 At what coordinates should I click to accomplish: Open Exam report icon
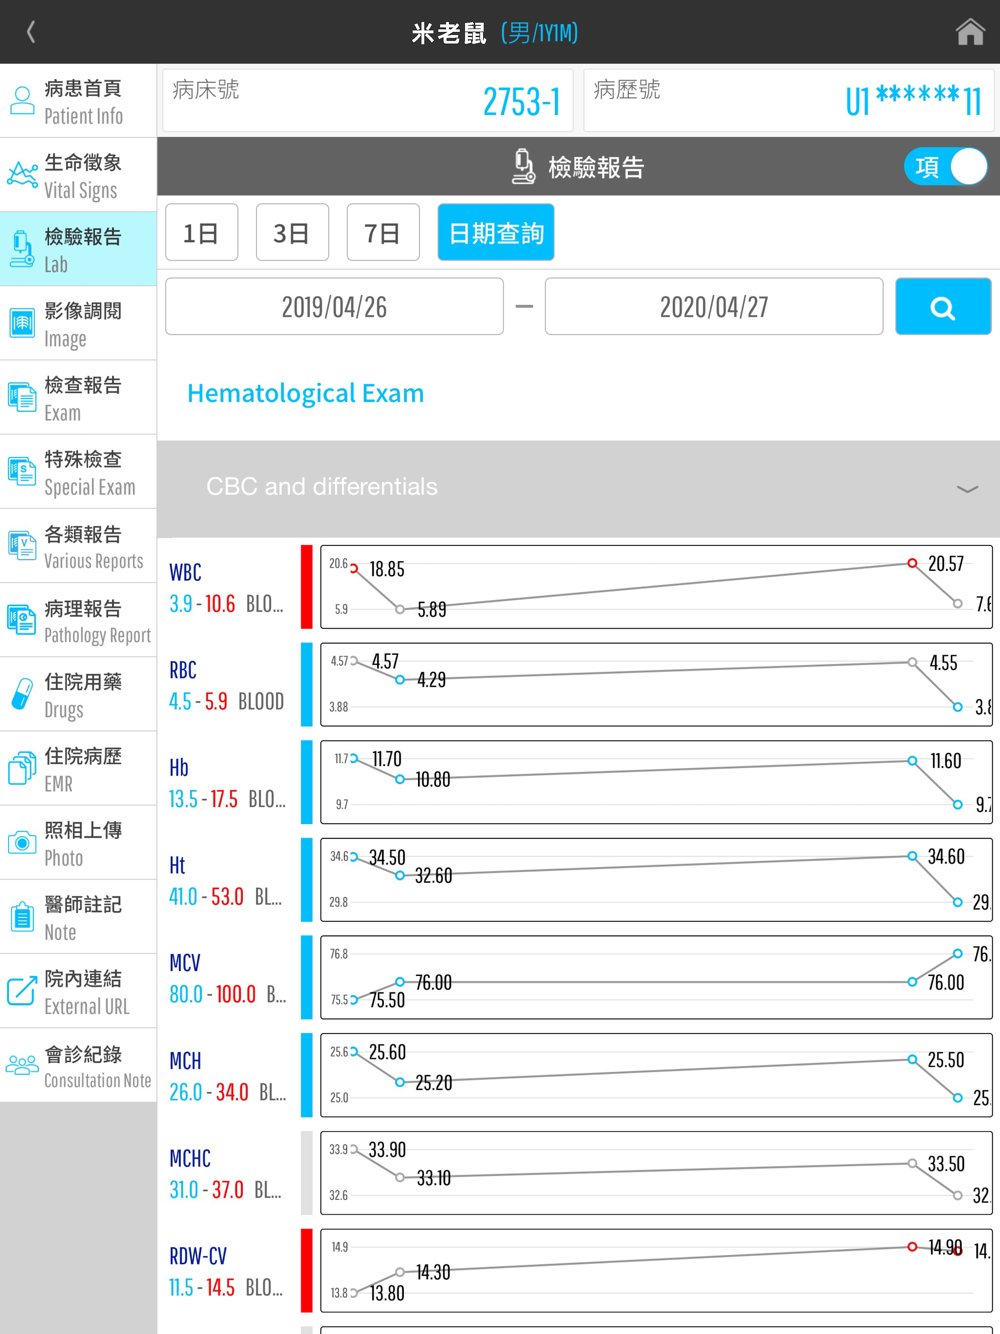[x=22, y=397]
